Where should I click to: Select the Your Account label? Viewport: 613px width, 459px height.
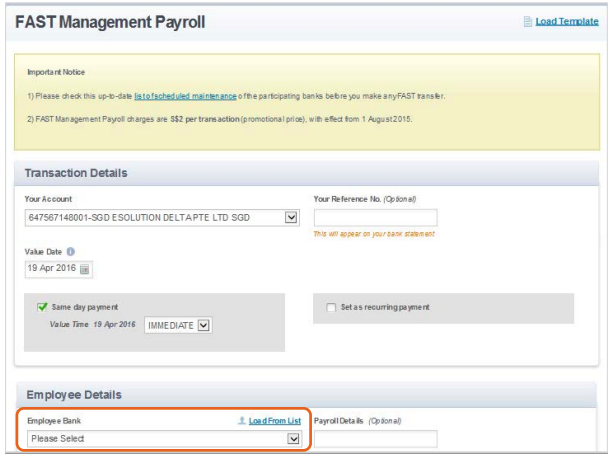coord(48,199)
